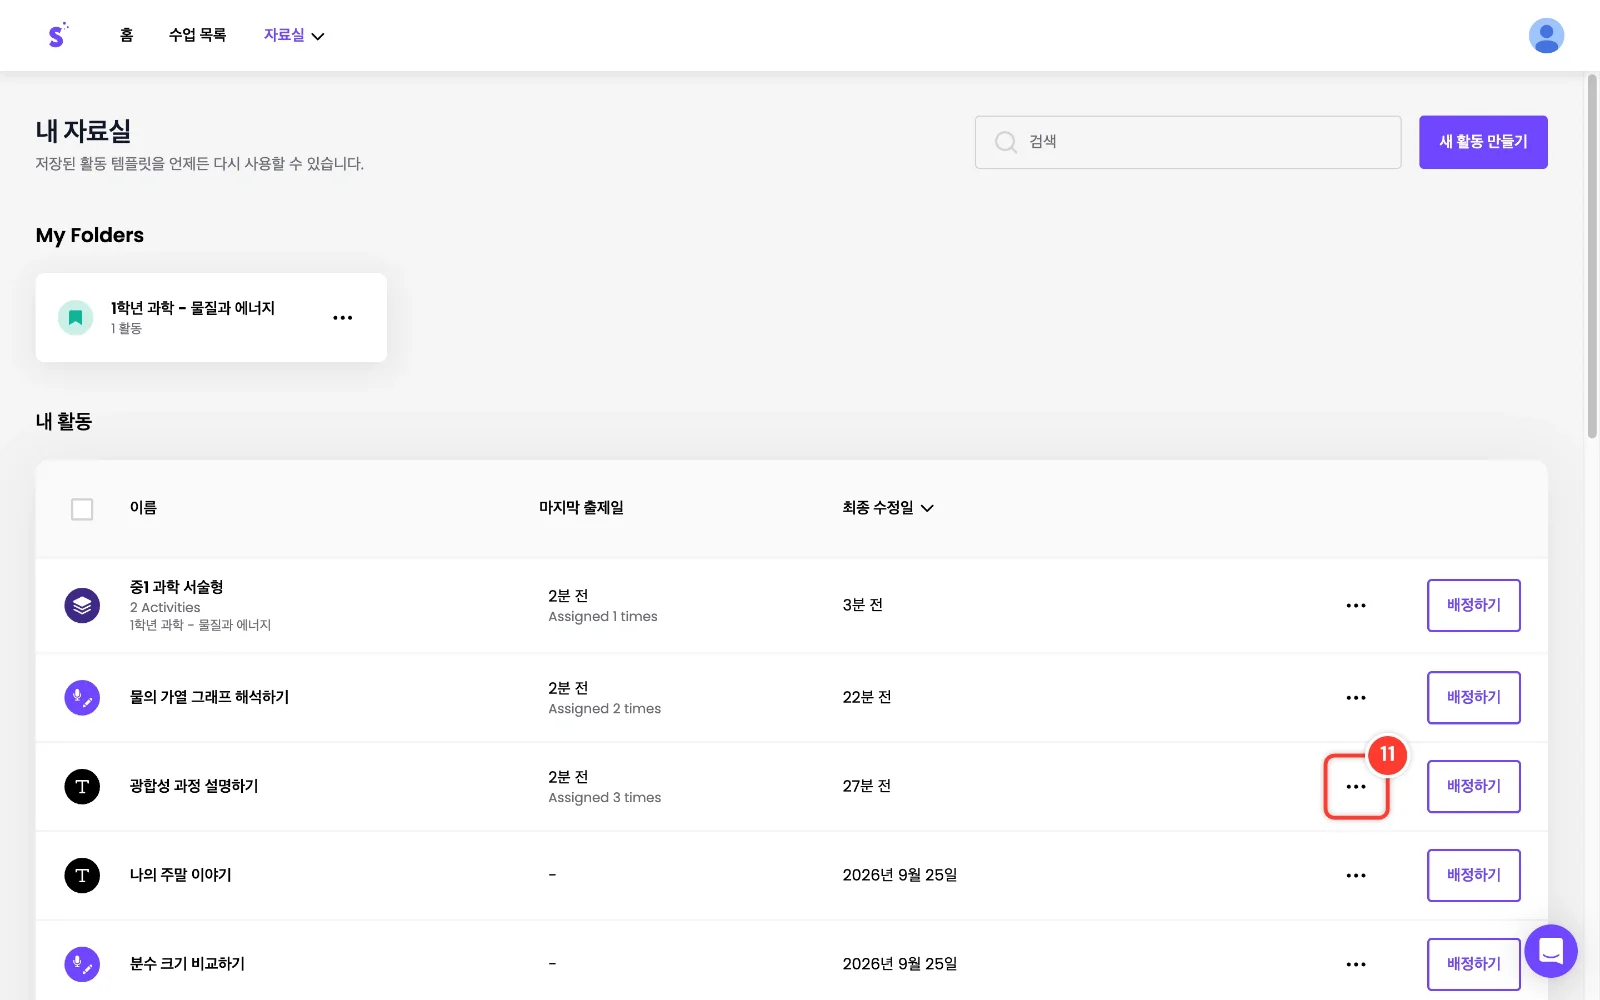Click the 검색 search input field

[x=1188, y=142]
